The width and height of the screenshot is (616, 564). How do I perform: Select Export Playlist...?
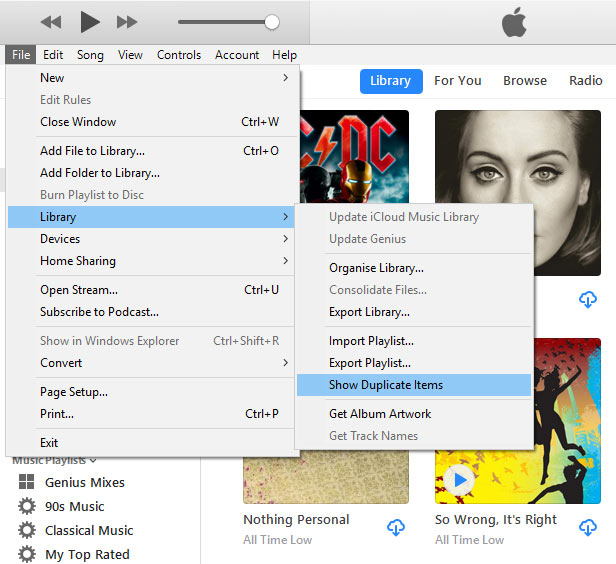(x=414, y=363)
